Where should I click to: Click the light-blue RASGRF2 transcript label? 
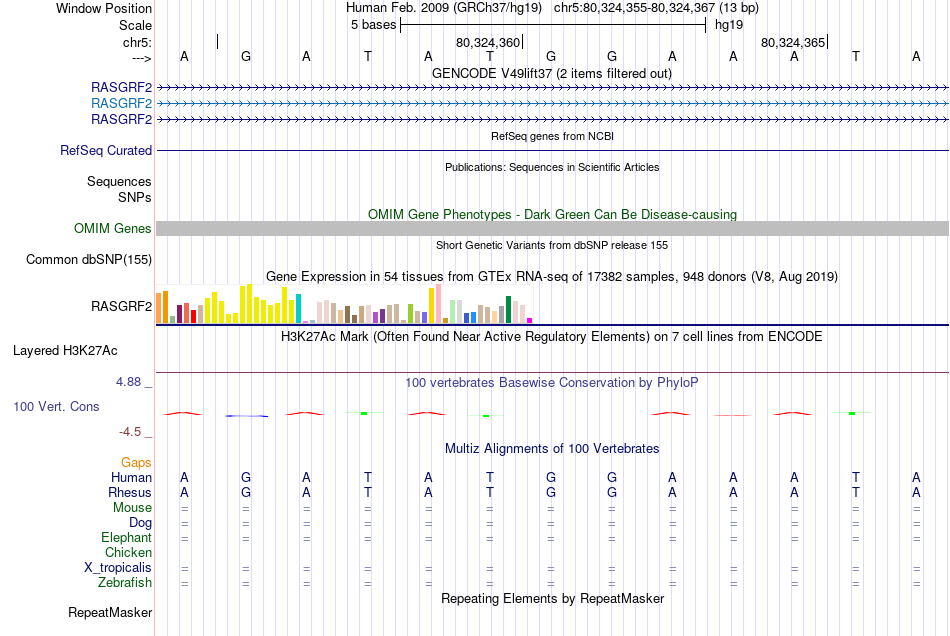pos(121,104)
